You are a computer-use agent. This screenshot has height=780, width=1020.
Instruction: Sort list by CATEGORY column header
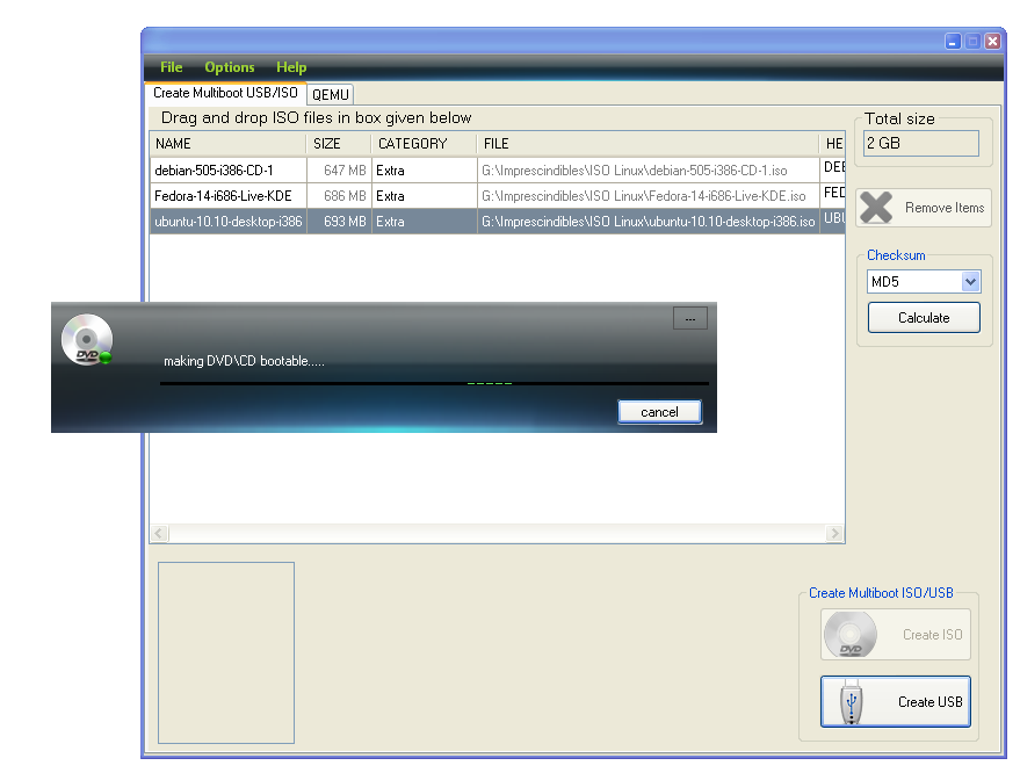424,144
